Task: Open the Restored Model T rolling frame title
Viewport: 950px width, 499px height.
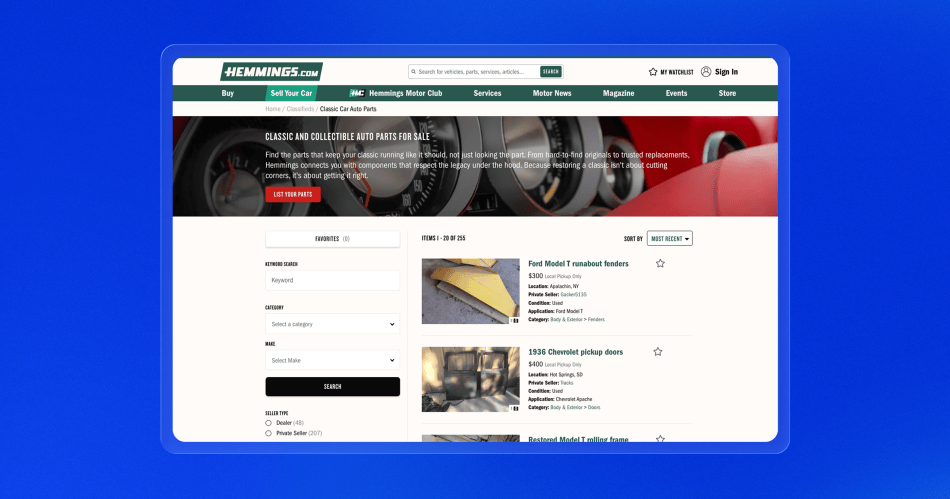Action: click(x=578, y=439)
